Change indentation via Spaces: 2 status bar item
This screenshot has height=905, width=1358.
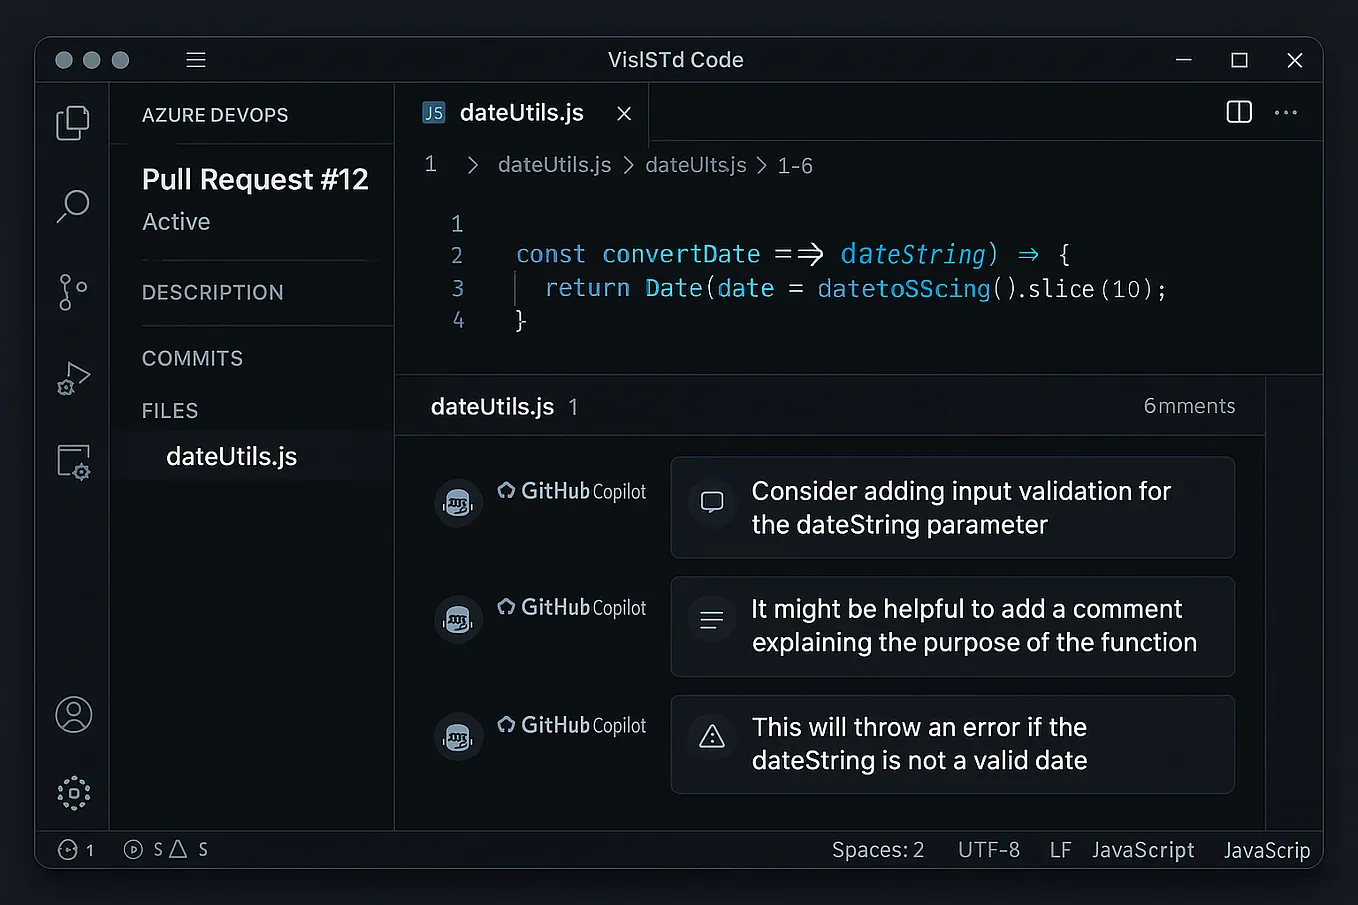click(877, 849)
